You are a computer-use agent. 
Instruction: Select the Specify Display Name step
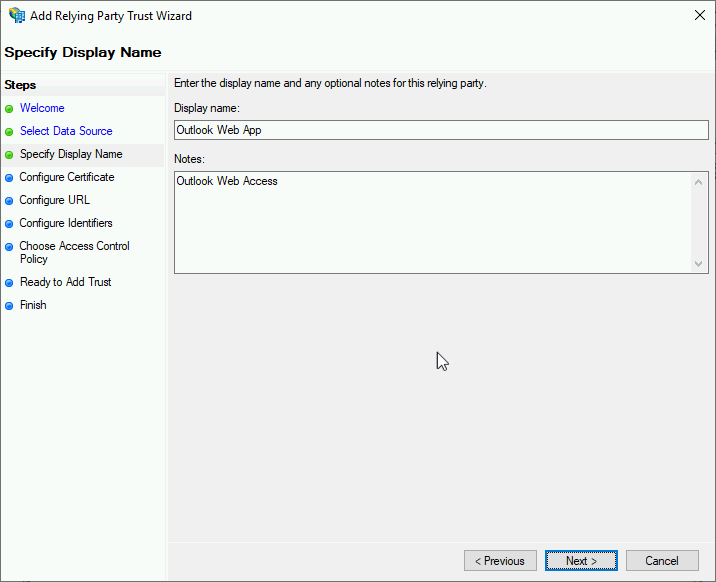(x=71, y=154)
